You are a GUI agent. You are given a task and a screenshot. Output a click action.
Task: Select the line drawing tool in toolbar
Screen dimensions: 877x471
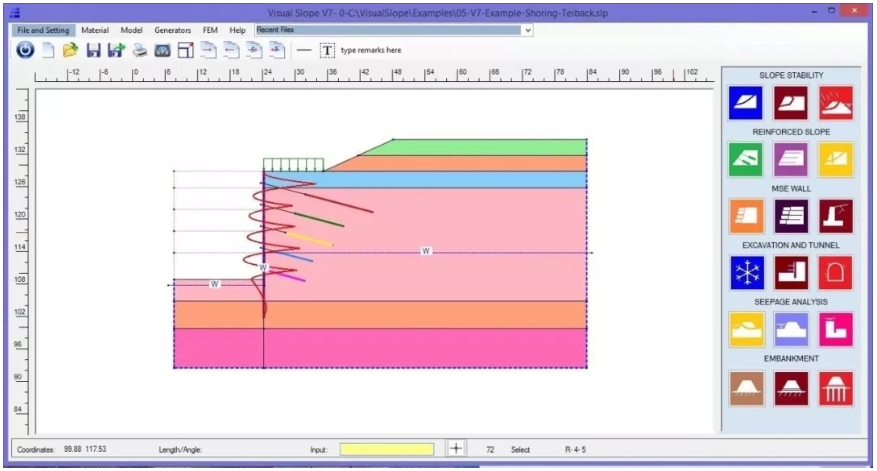coord(304,50)
